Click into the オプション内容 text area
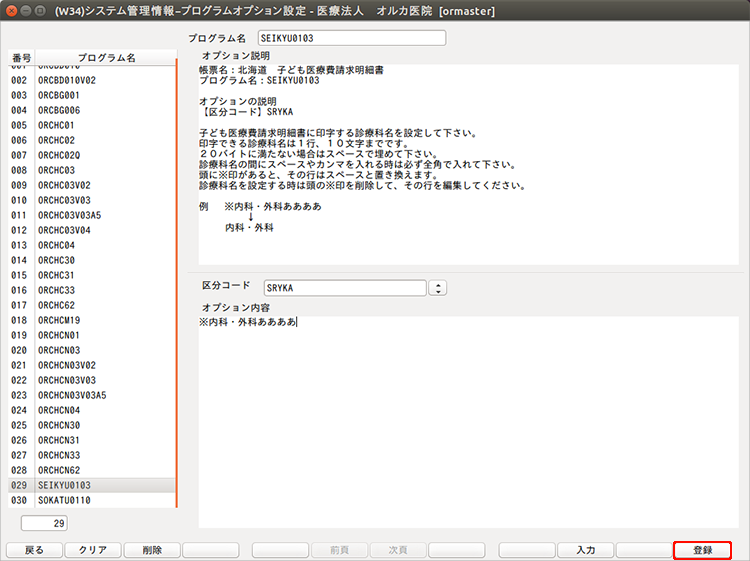 tap(468, 422)
